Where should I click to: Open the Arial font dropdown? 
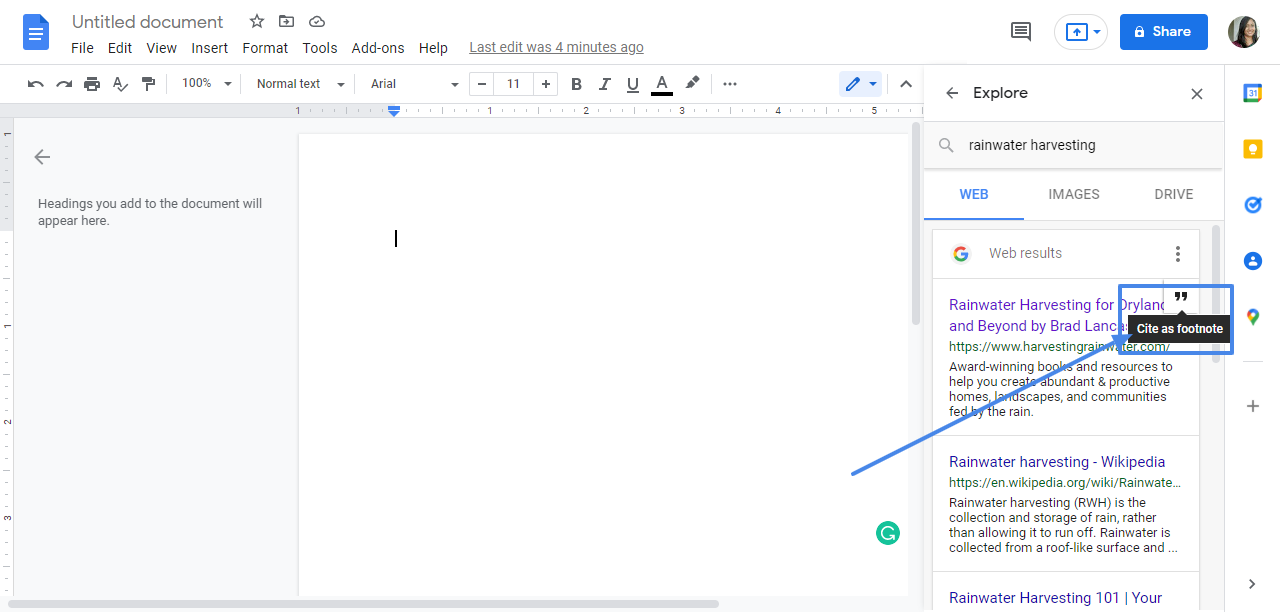pos(414,84)
